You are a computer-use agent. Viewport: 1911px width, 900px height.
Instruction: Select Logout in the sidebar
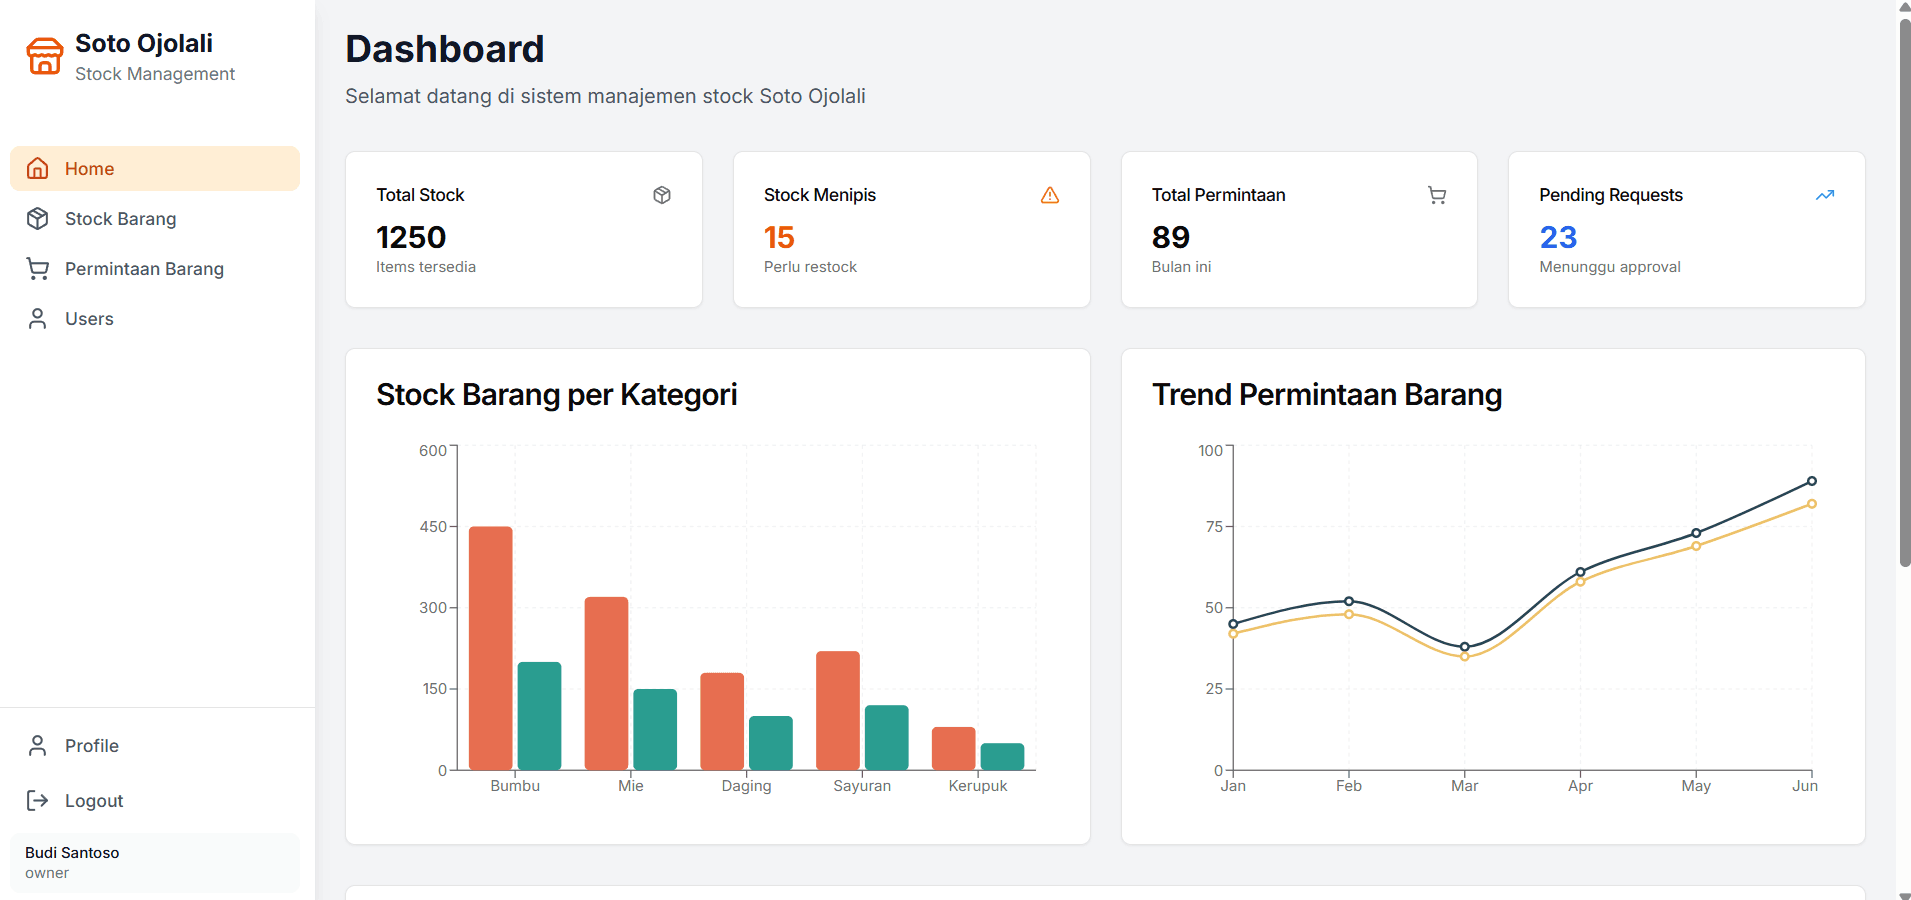pyautogui.click(x=155, y=800)
